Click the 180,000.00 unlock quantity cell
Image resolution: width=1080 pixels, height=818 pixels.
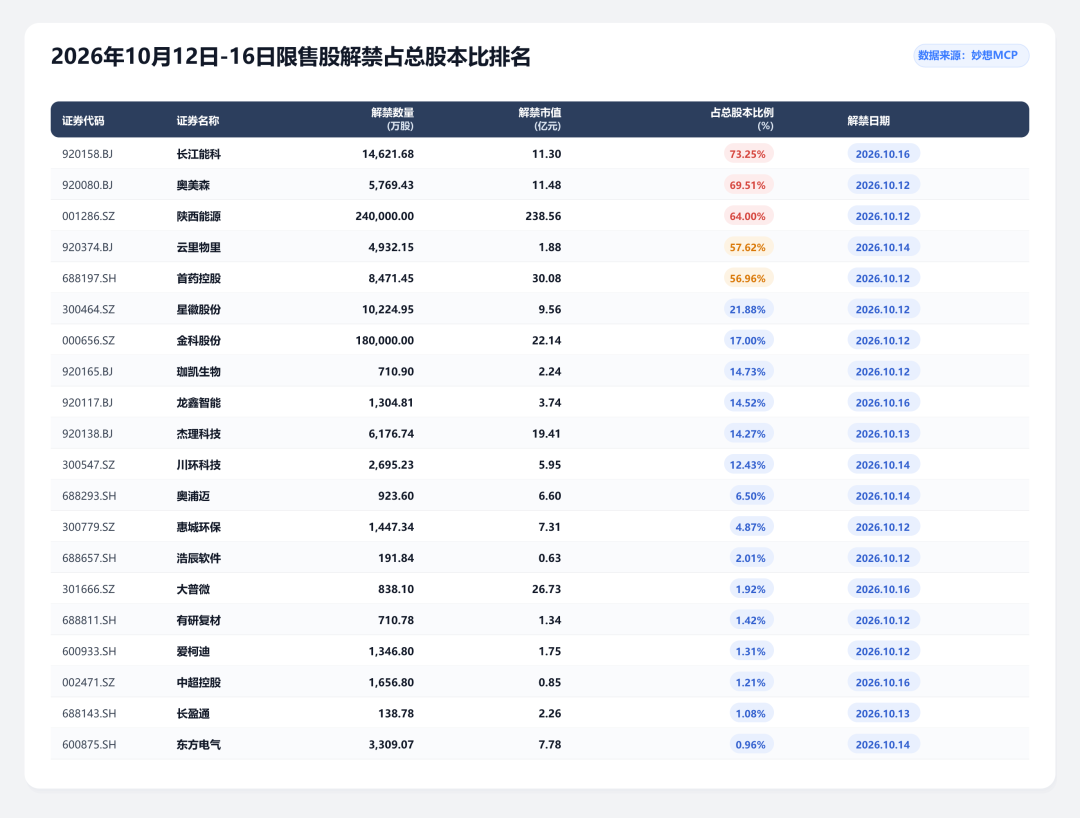[384, 340]
